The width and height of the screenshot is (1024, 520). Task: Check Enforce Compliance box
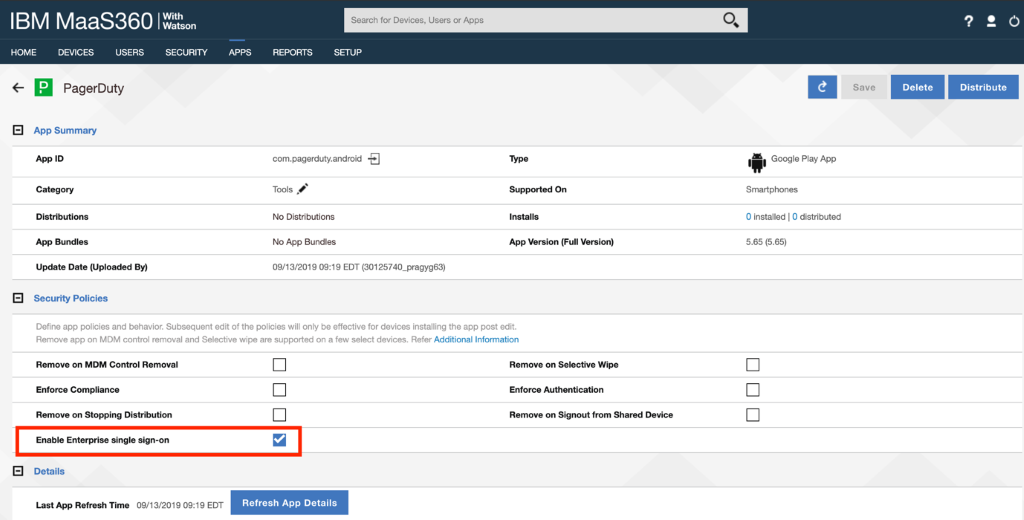280,390
